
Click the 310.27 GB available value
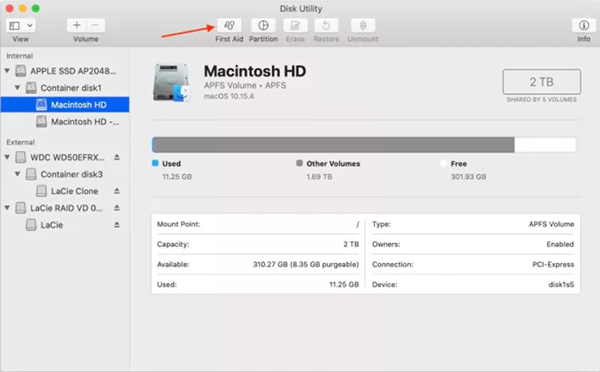pyautogui.click(x=306, y=264)
